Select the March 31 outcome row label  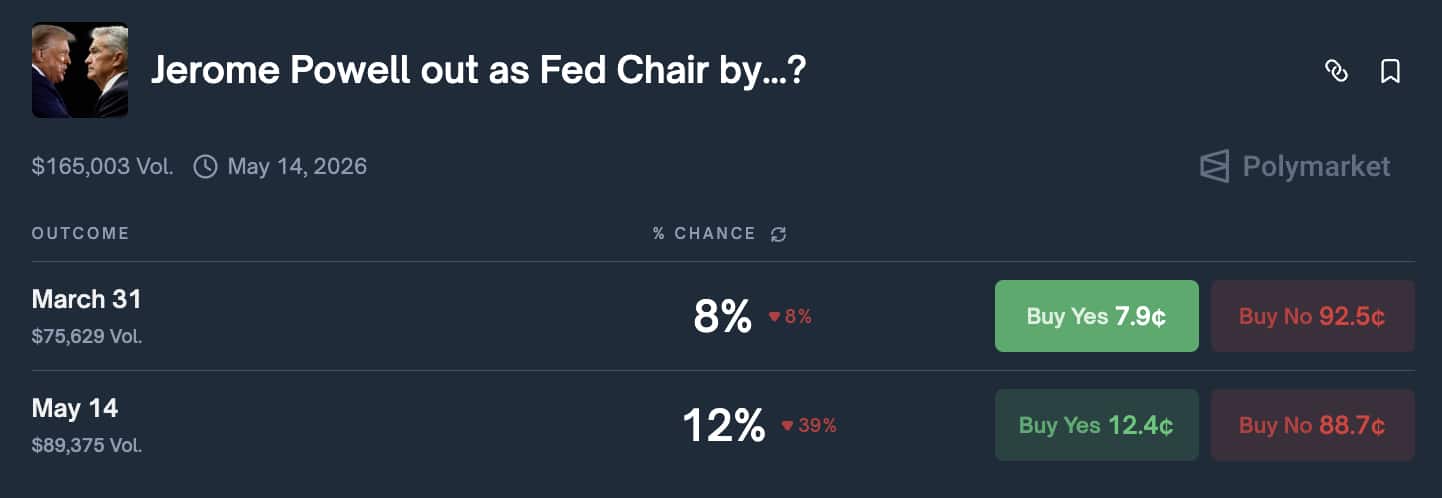point(87,299)
